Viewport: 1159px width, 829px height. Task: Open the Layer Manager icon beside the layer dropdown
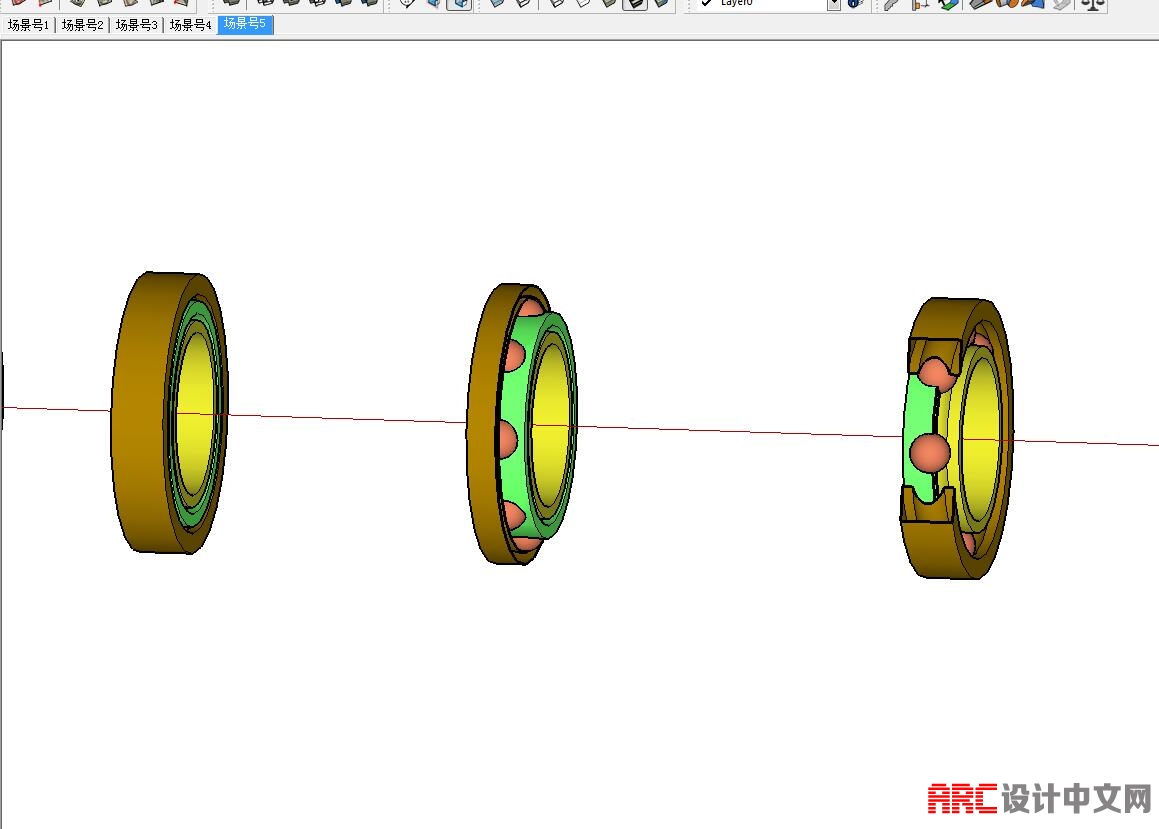[x=855, y=4]
